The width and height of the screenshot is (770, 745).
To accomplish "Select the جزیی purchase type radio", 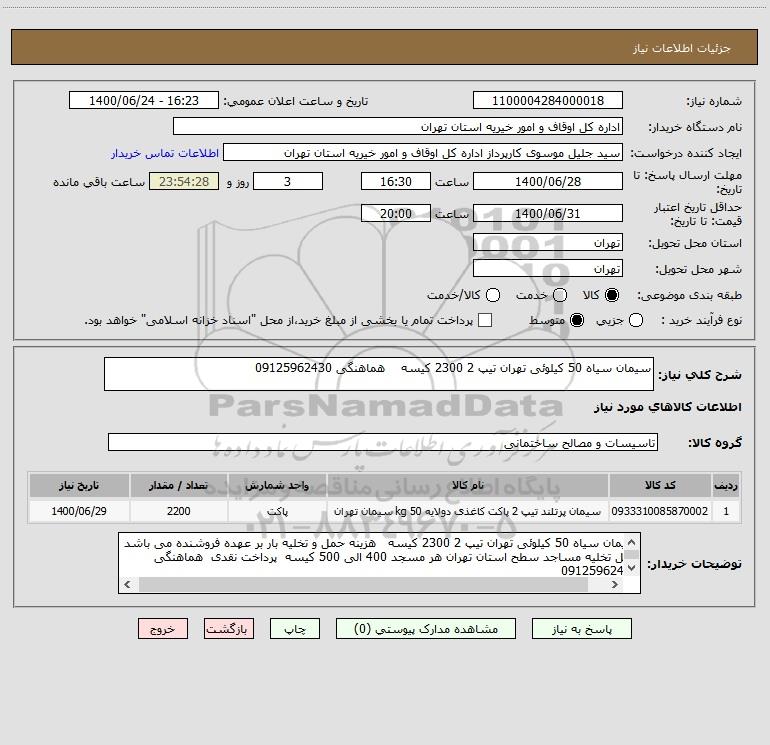I will (x=636, y=320).
